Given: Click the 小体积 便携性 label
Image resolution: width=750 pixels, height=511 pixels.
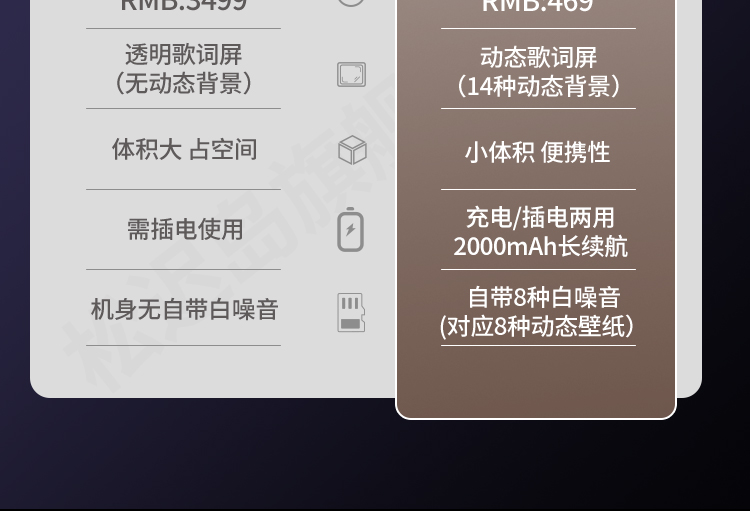Looking at the screenshot, I should pos(538,152).
